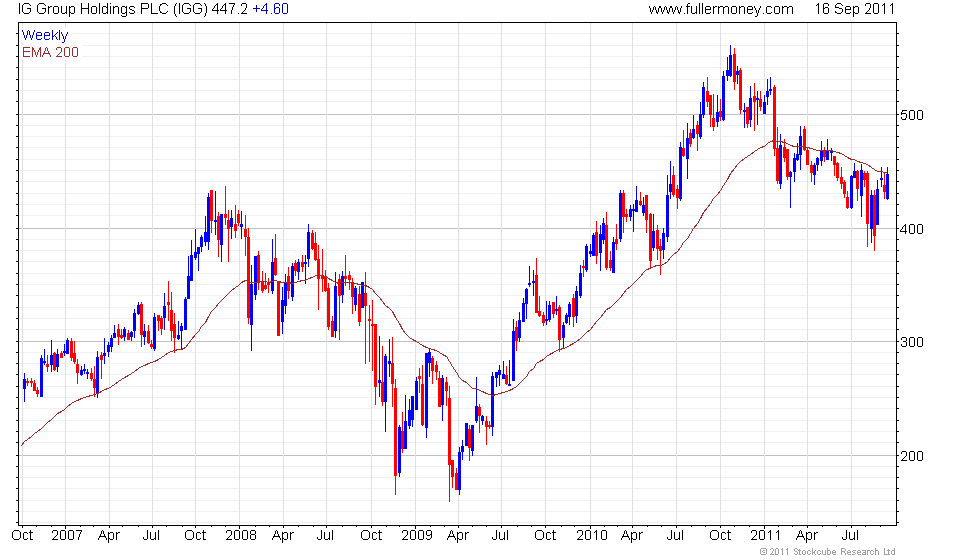980x560 pixels.
Task: Click the Apr label following 2008
Action: 283,536
